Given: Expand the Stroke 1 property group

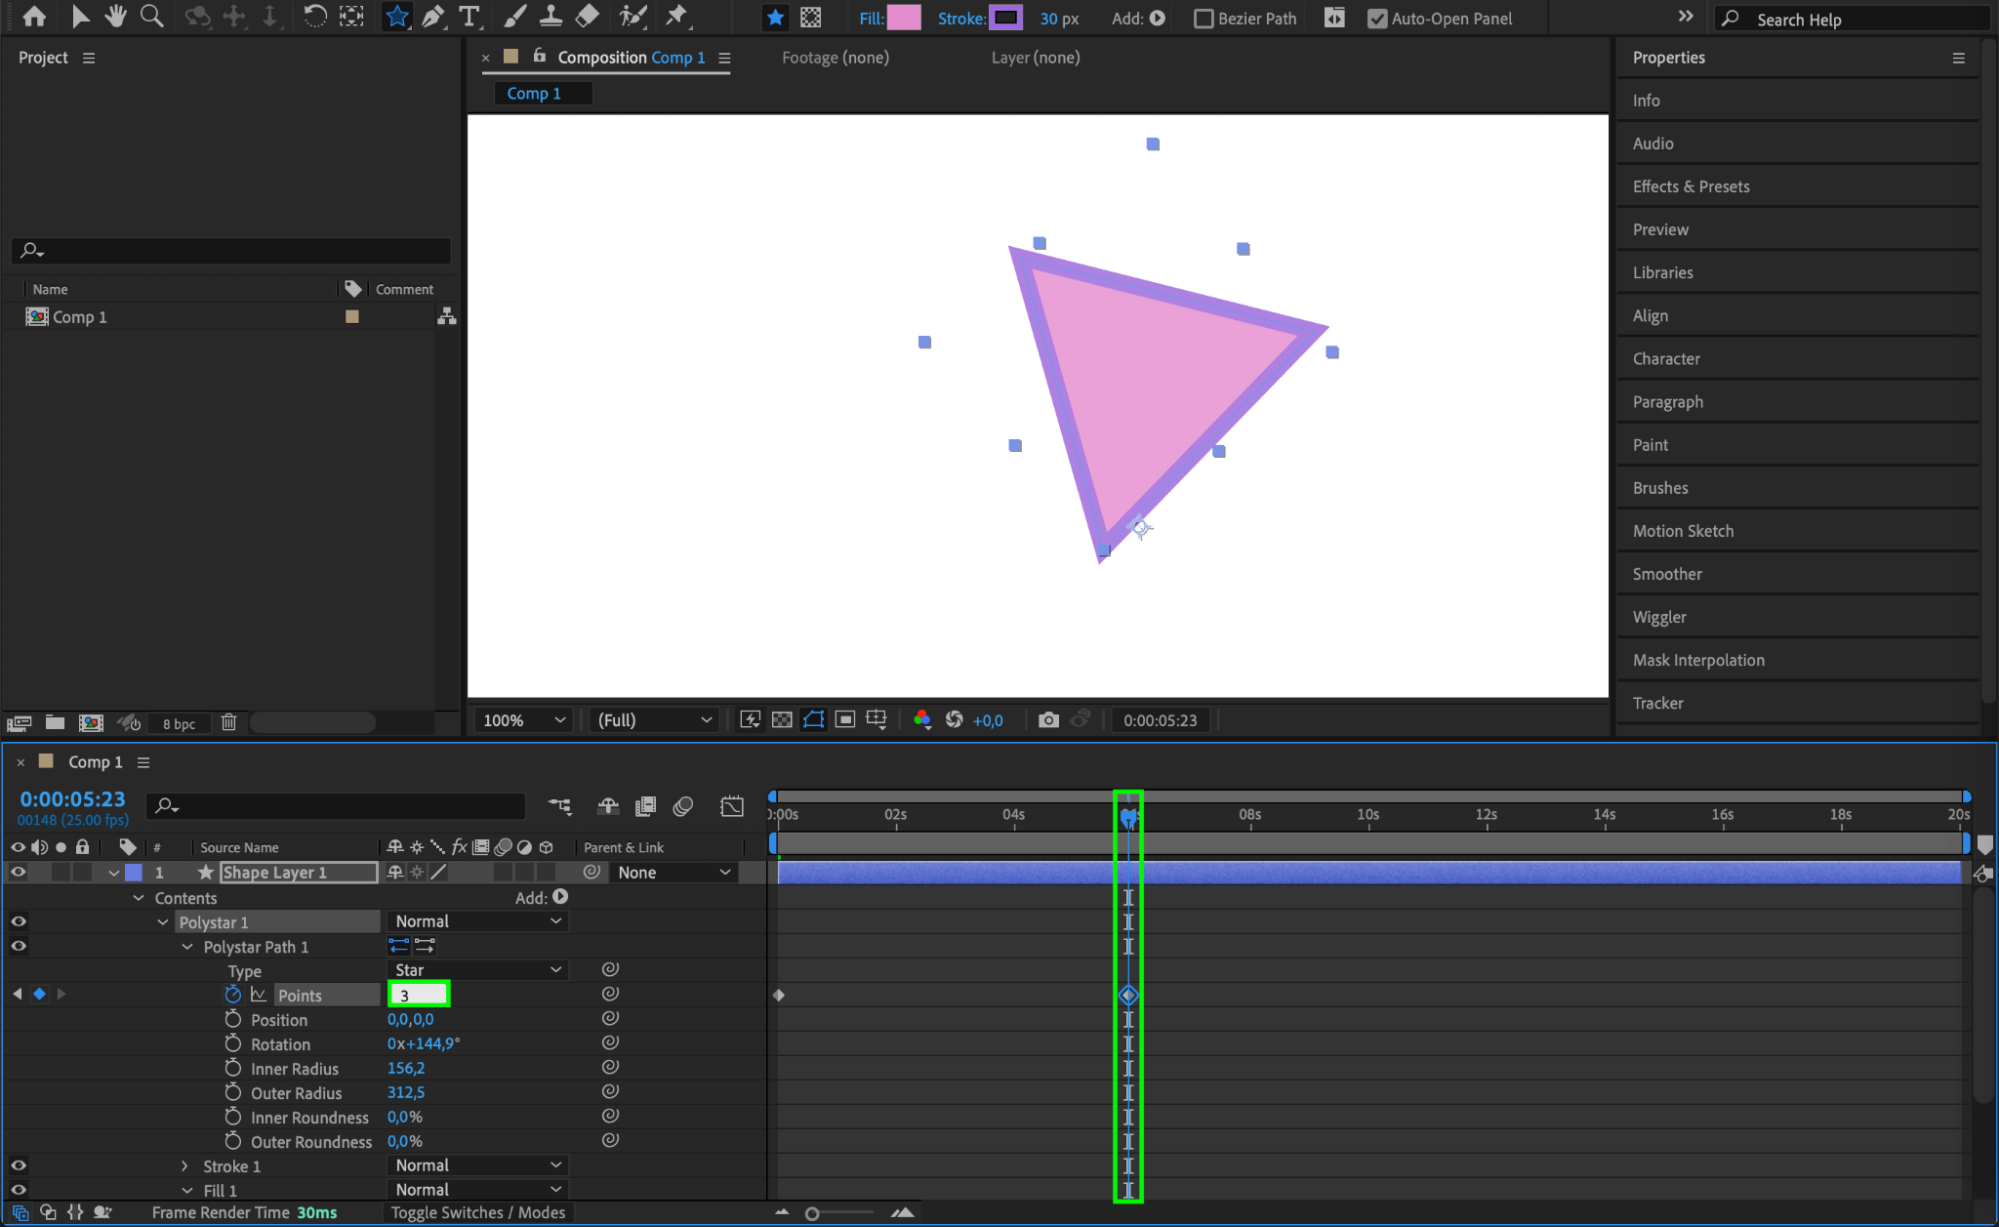Looking at the screenshot, I should pyautogui.click(x=185, y=1166).
